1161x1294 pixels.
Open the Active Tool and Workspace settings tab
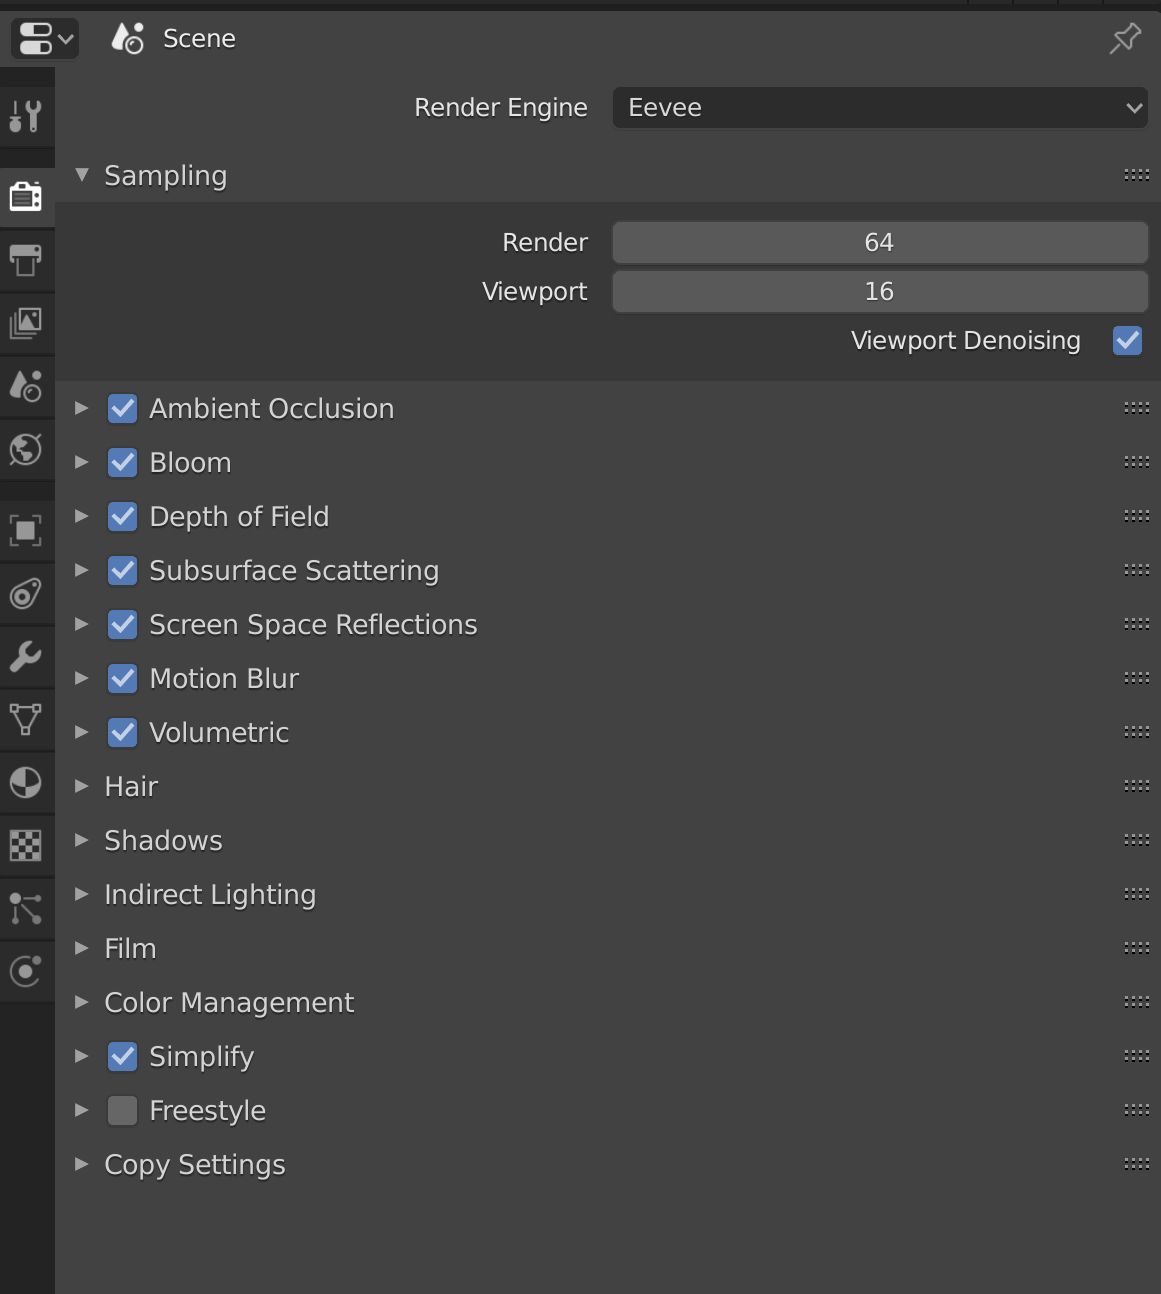26,116
